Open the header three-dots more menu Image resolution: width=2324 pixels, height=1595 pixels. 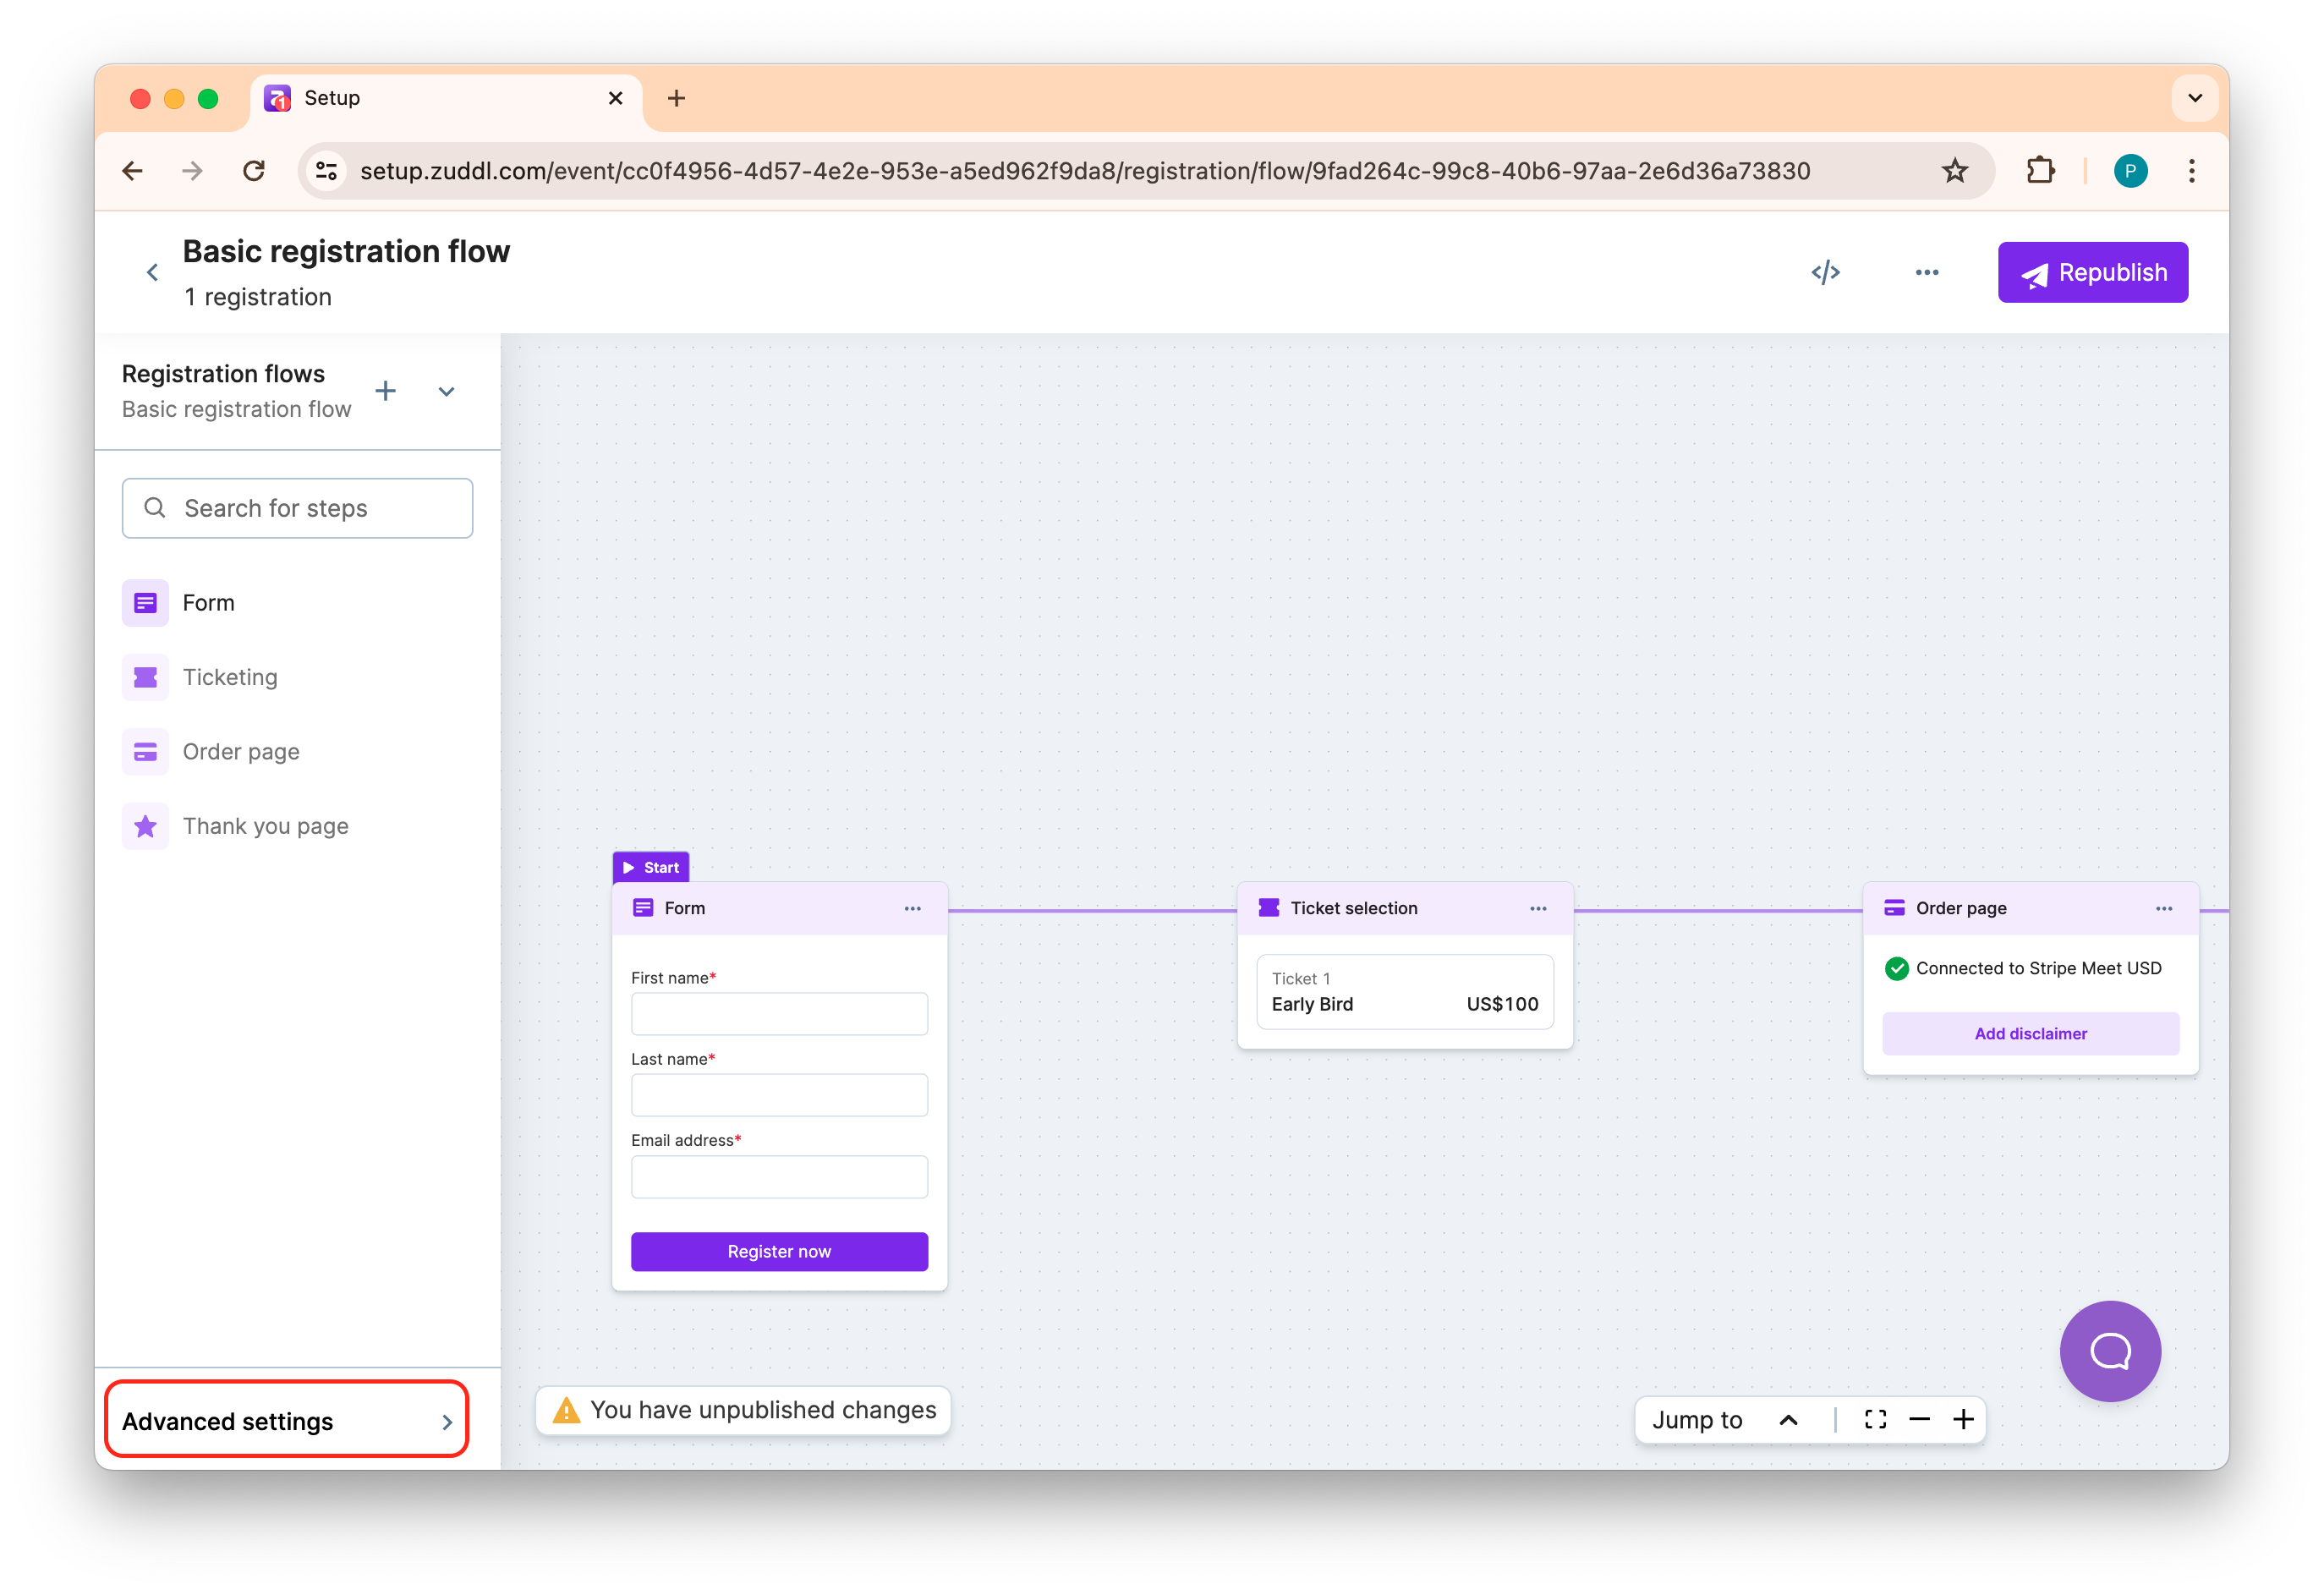pos(1926,272)
